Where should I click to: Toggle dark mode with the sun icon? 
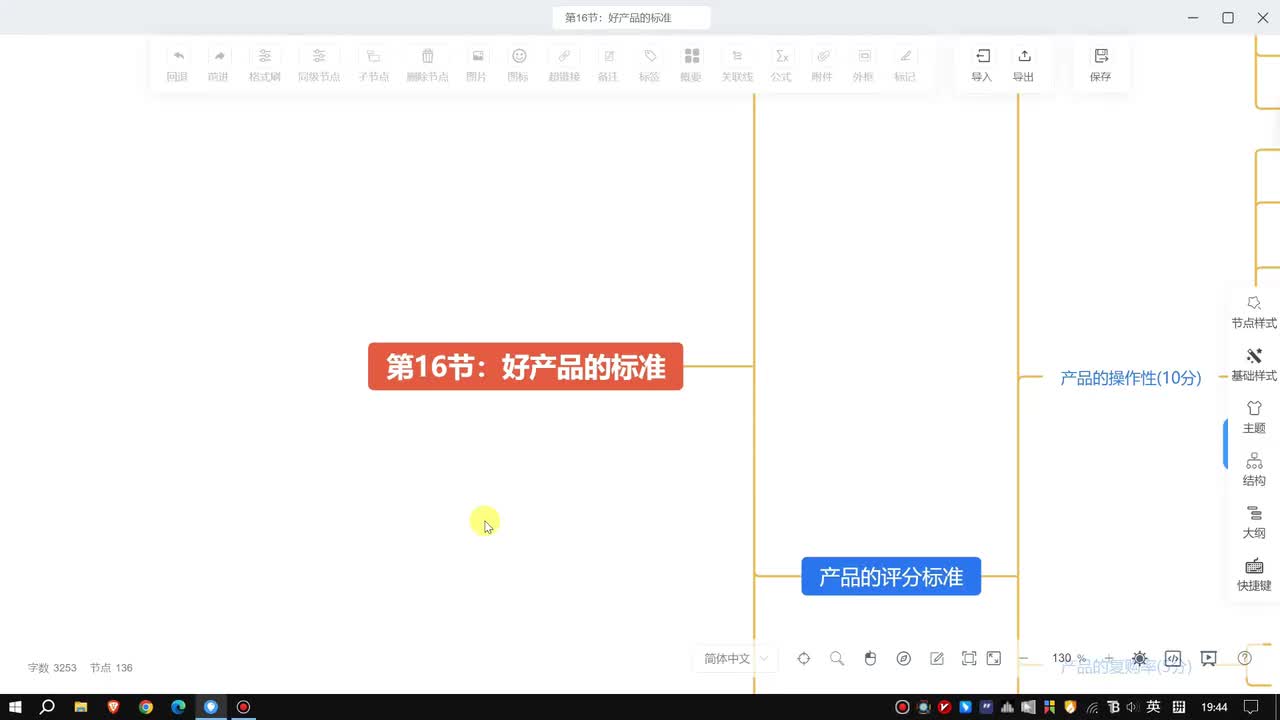pyautogui.click(x=1140, y=658)
